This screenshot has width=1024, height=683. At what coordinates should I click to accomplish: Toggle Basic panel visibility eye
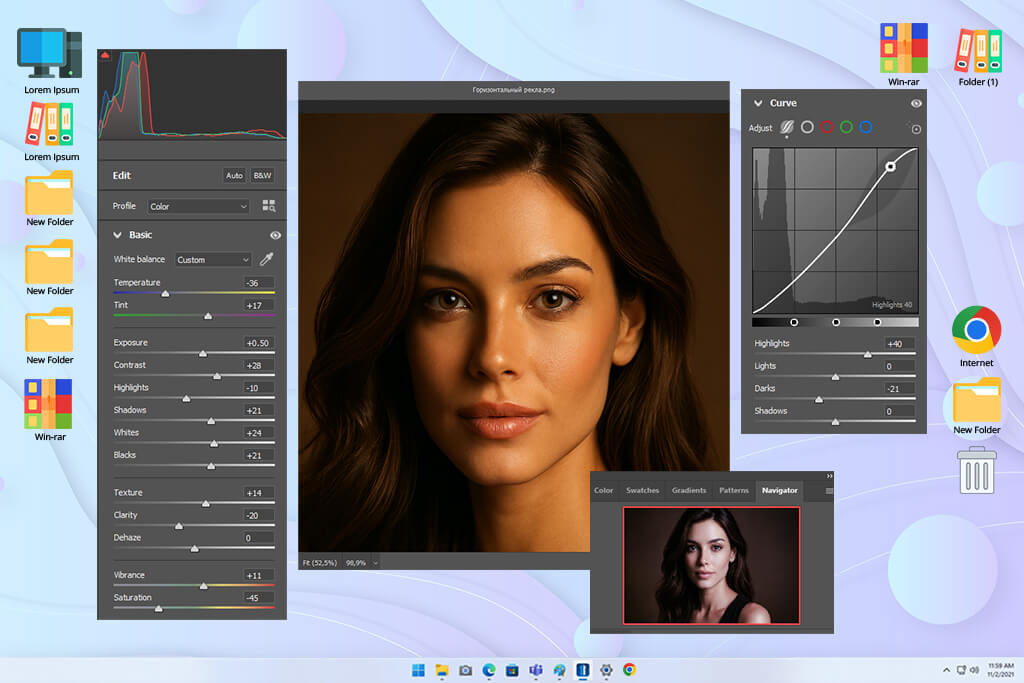tap(276, 235)
